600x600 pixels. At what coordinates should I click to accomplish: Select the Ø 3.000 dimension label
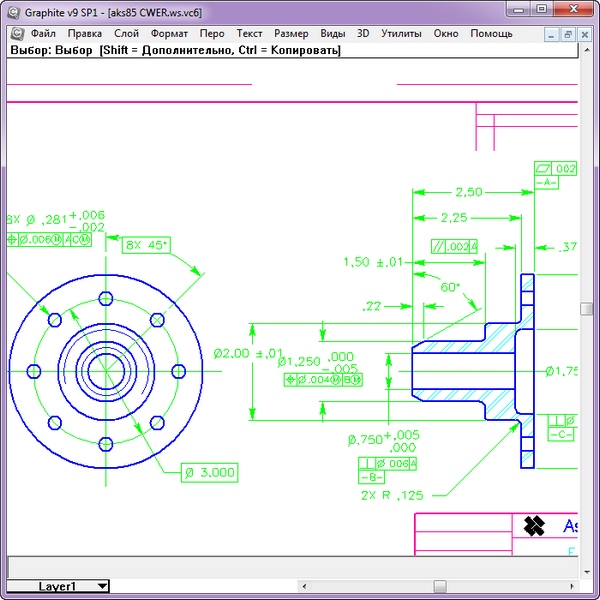(x=210, y=472)
